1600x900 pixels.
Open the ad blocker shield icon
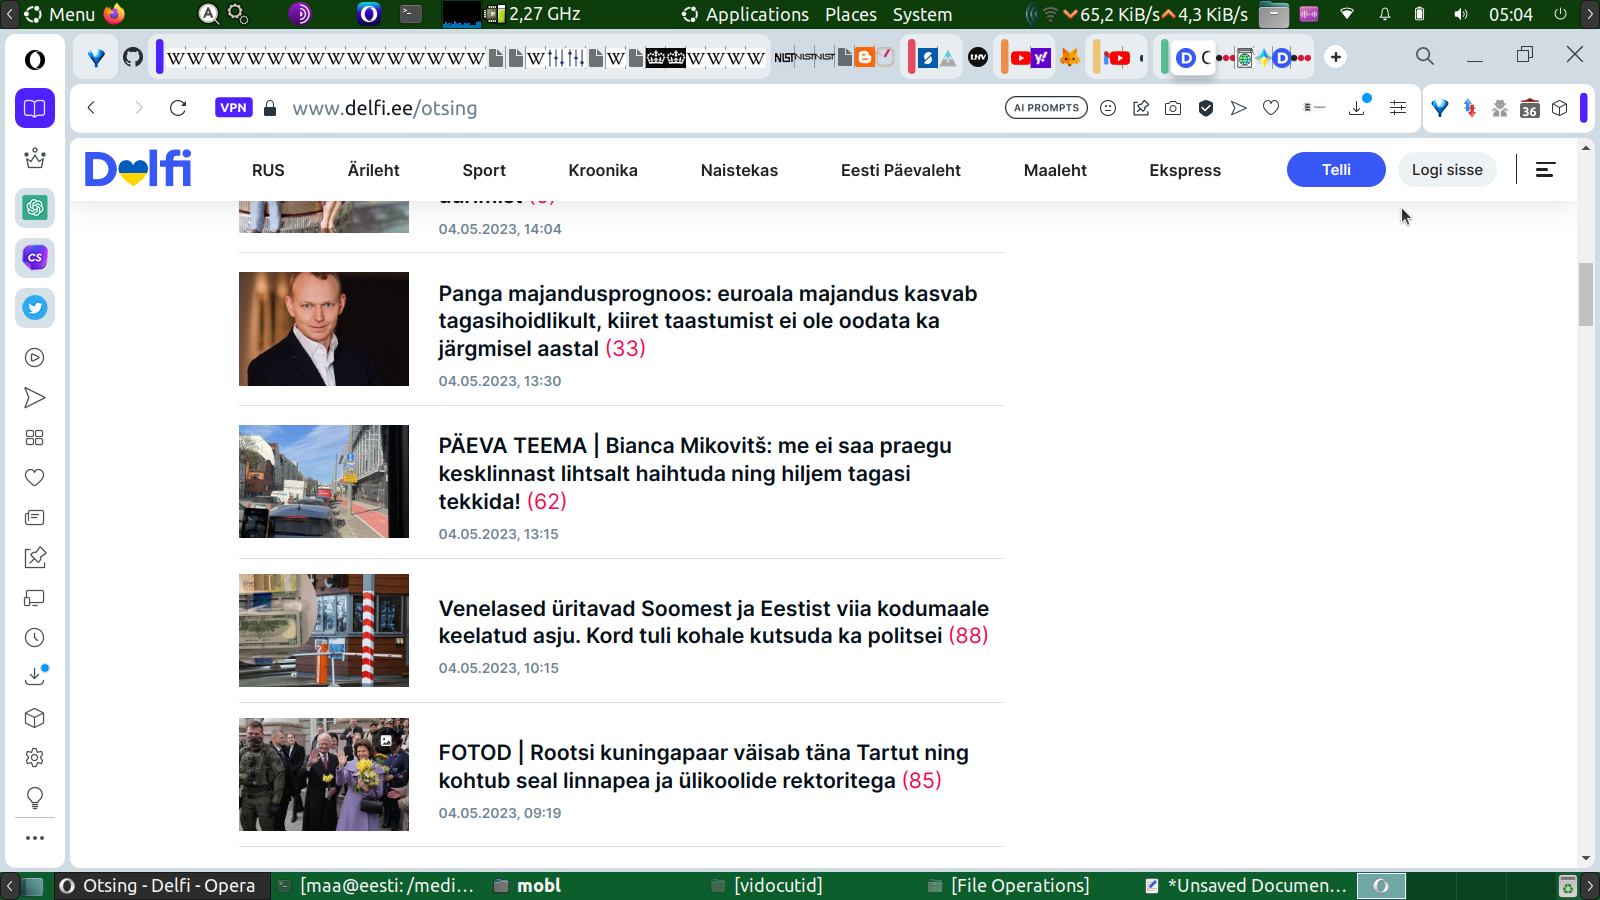[x=1206, y=108]
